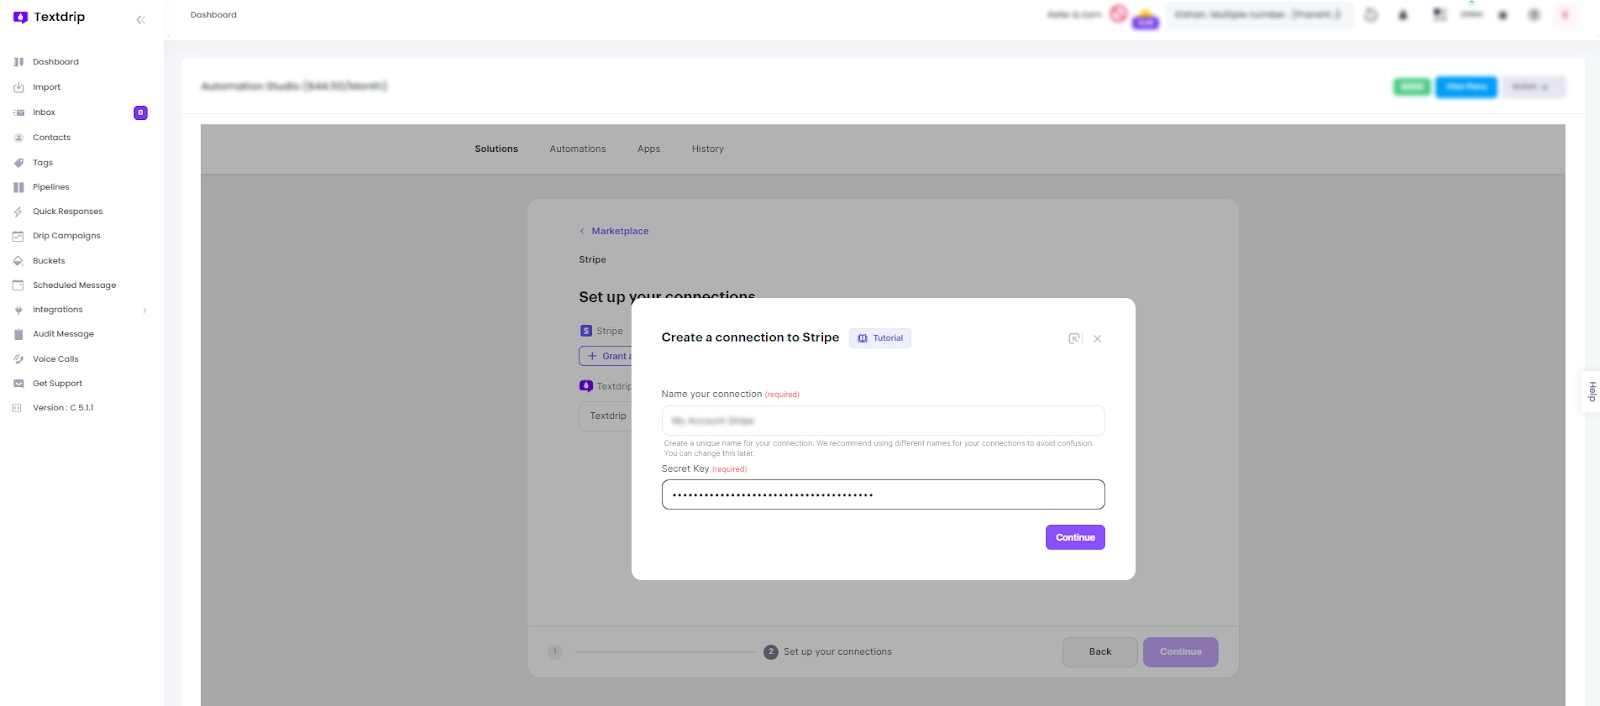Open the vertical Help side tab
The image size is (1600, 706).
[x=1591, y=392]
